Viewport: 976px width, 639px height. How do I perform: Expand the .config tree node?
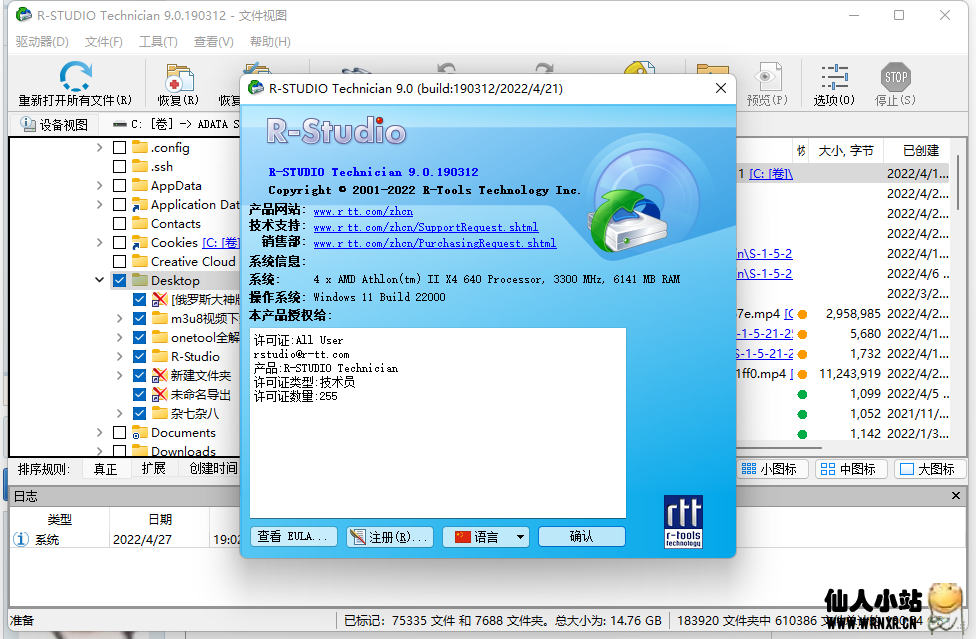pyautogui.click(x=100, y=147)
